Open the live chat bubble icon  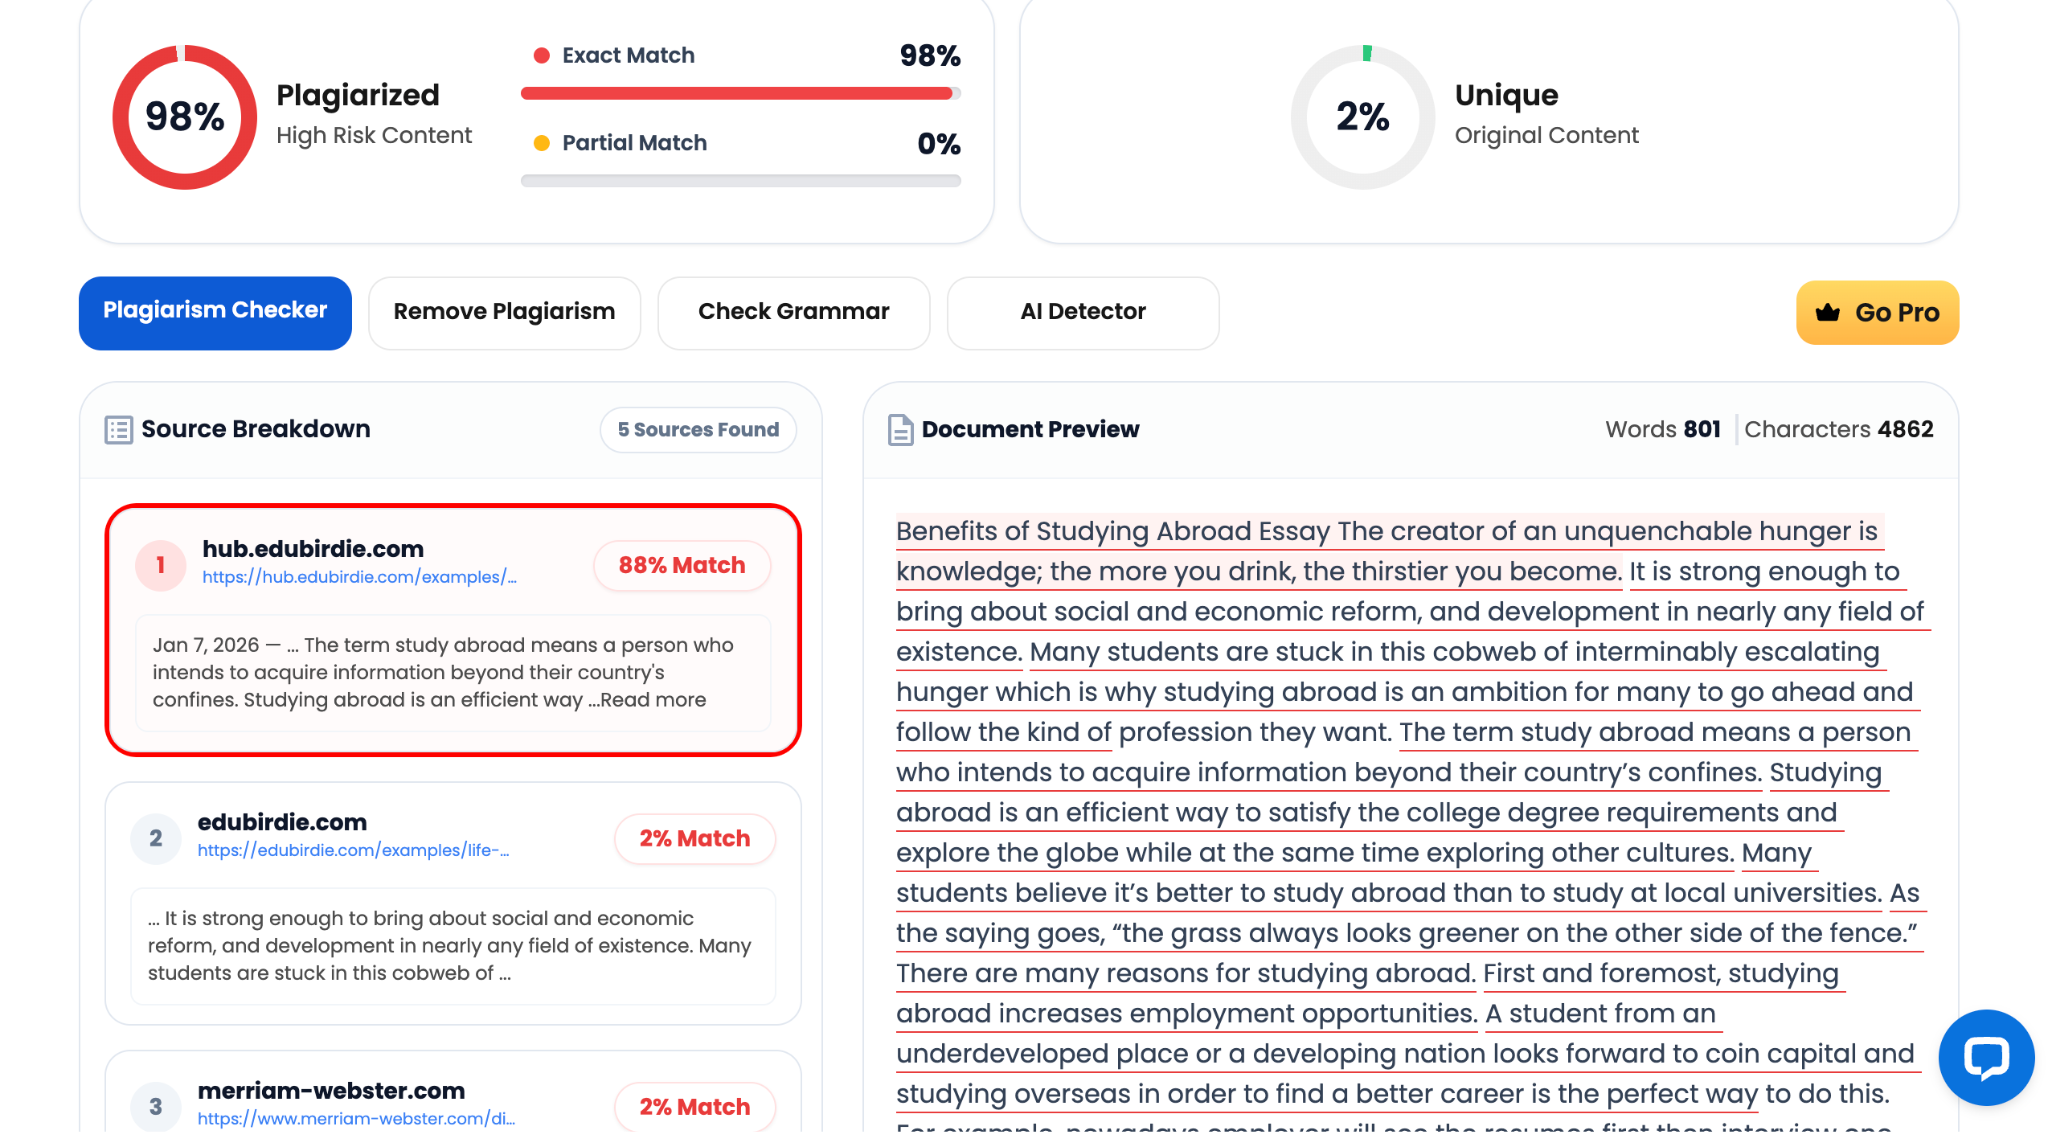click(x=1986, y=1057)
